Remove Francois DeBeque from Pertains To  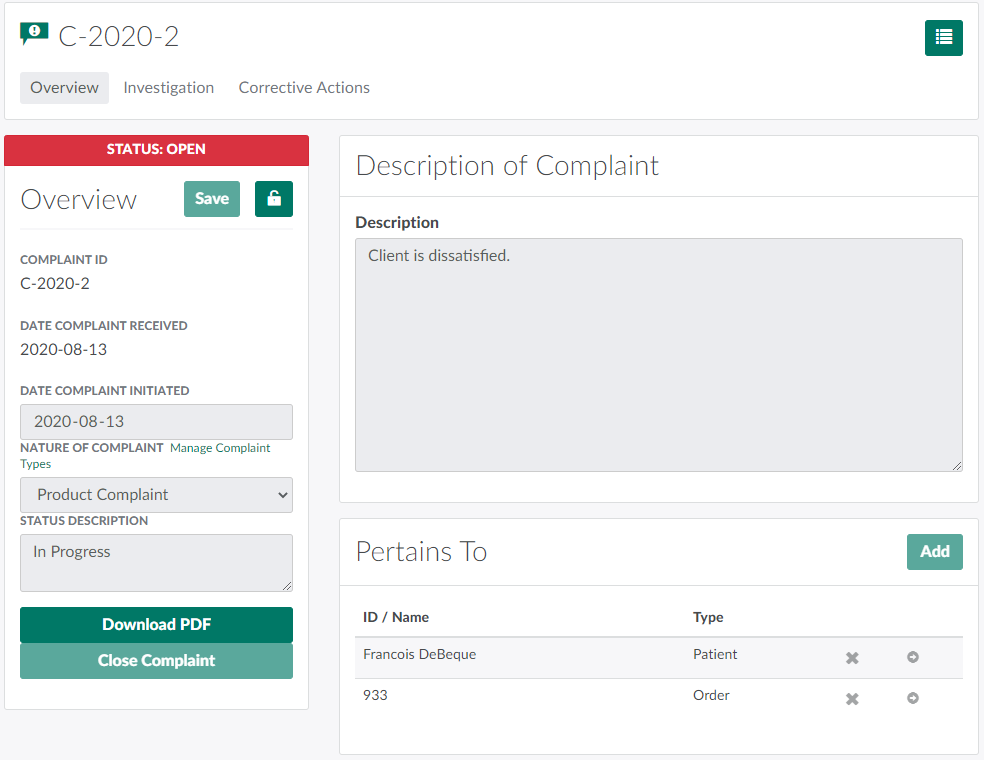[x=852, y=658]
